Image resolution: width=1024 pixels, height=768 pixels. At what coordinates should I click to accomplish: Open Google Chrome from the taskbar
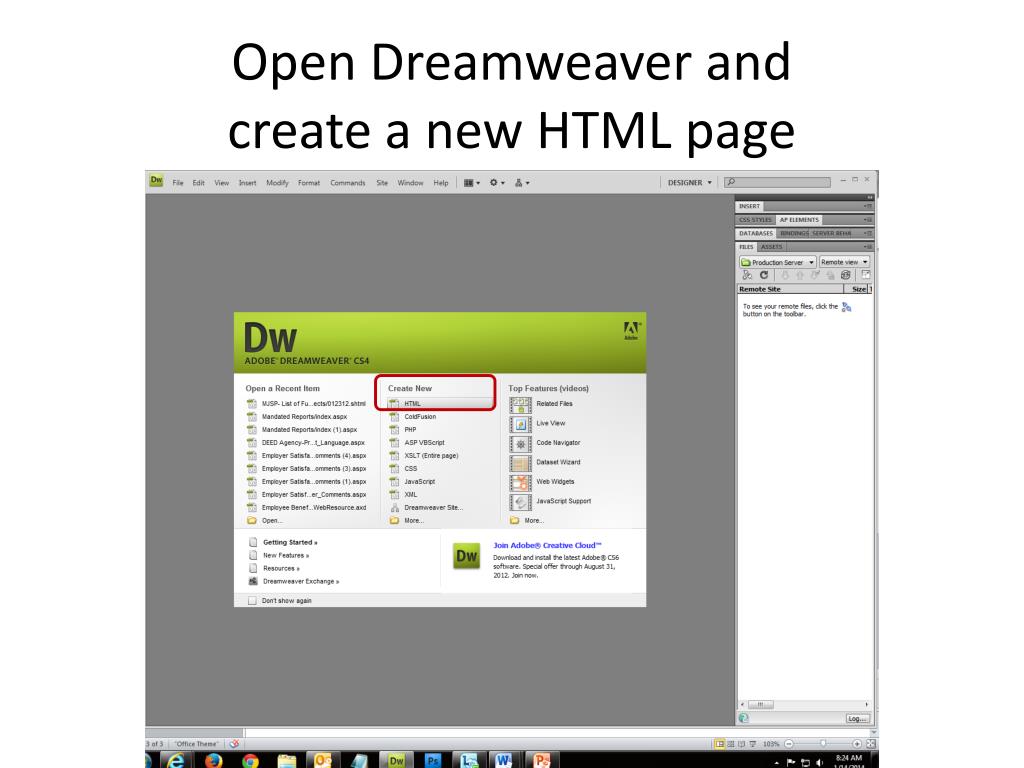coord(249,761)
